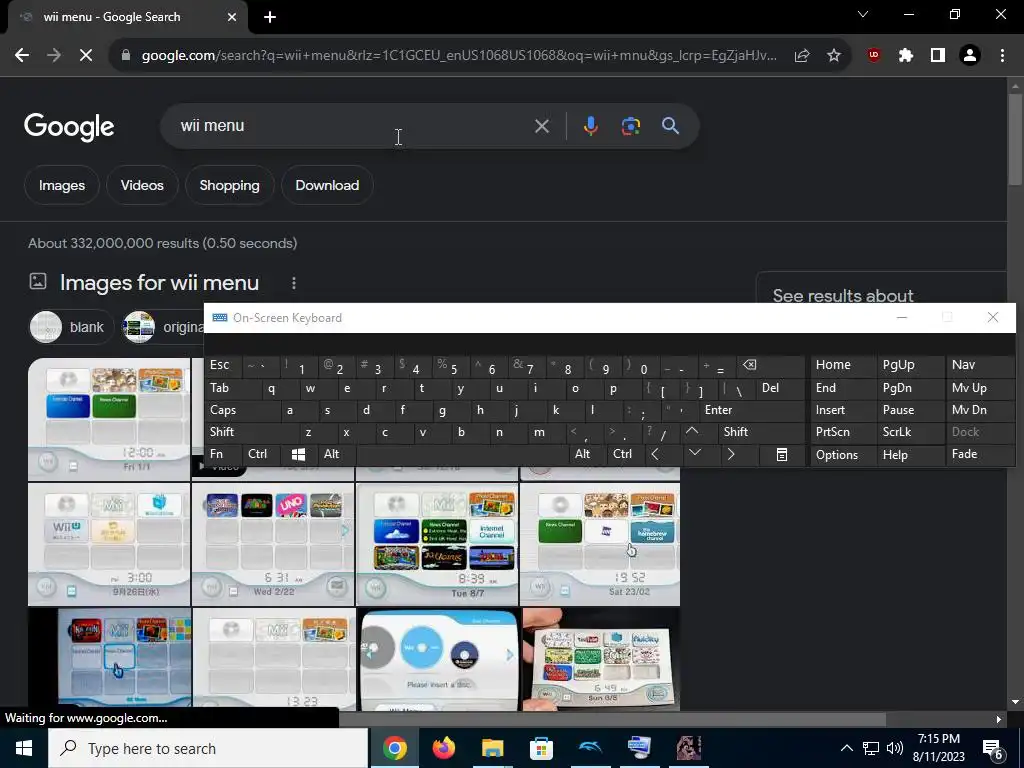Viewport: 1024px width, 768px height.
Task: Stop loading the page in Chrome
Action: (86, 56)
